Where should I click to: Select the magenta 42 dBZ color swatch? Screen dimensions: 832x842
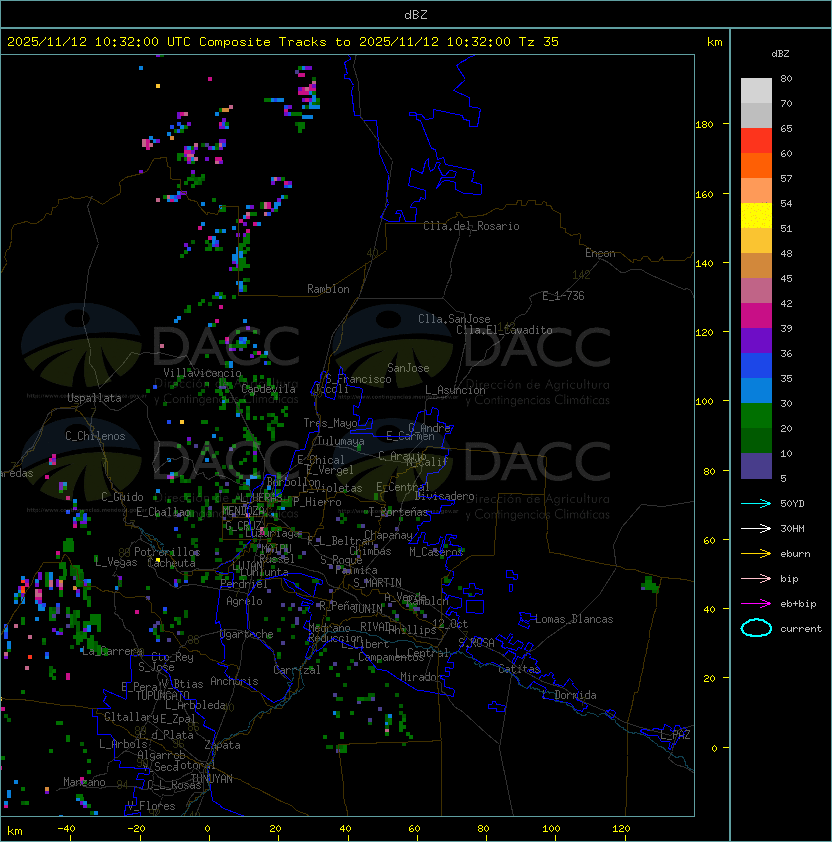(x=756, y=315)
